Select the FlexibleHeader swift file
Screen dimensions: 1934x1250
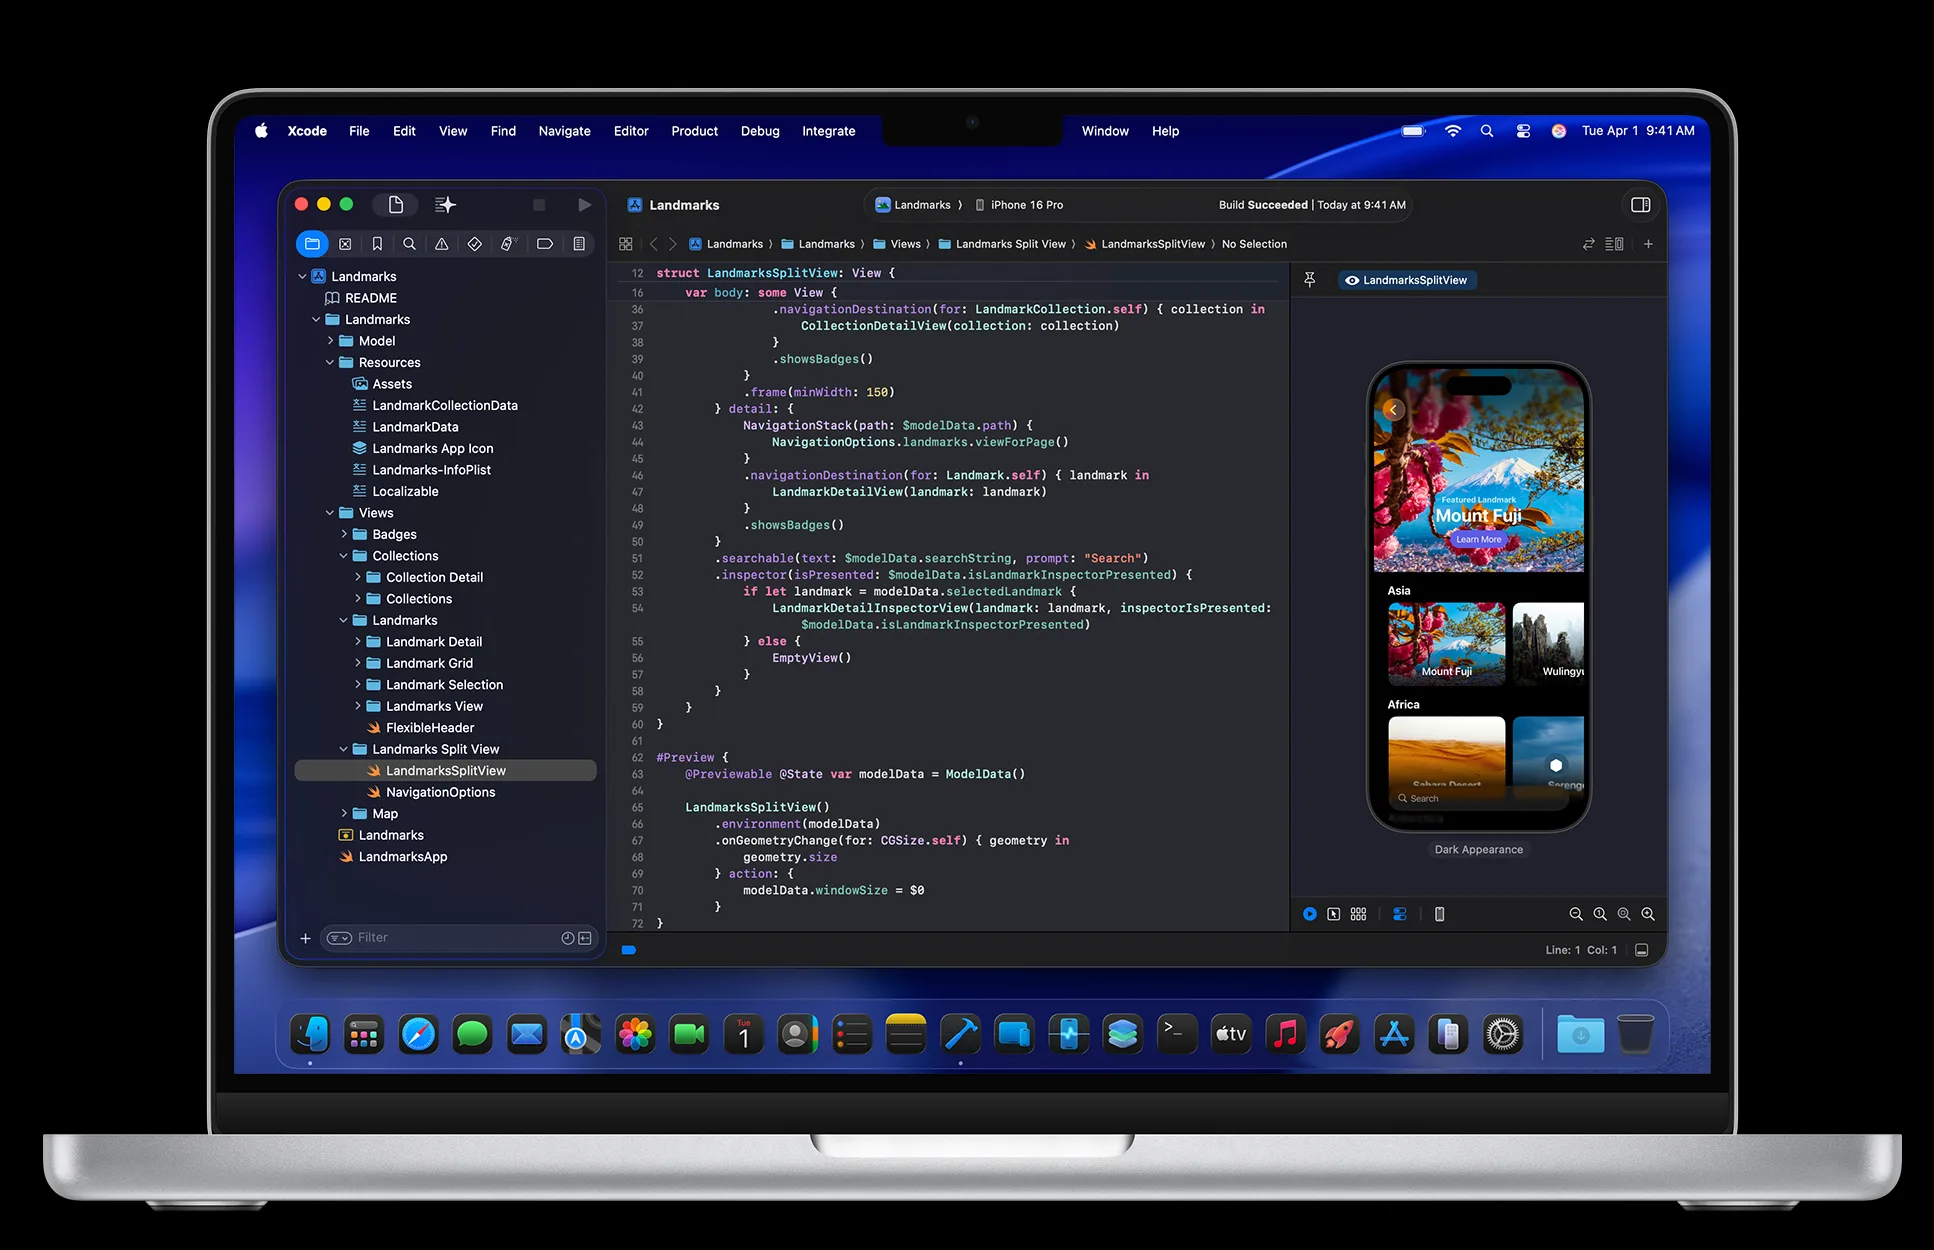(430, 728)
